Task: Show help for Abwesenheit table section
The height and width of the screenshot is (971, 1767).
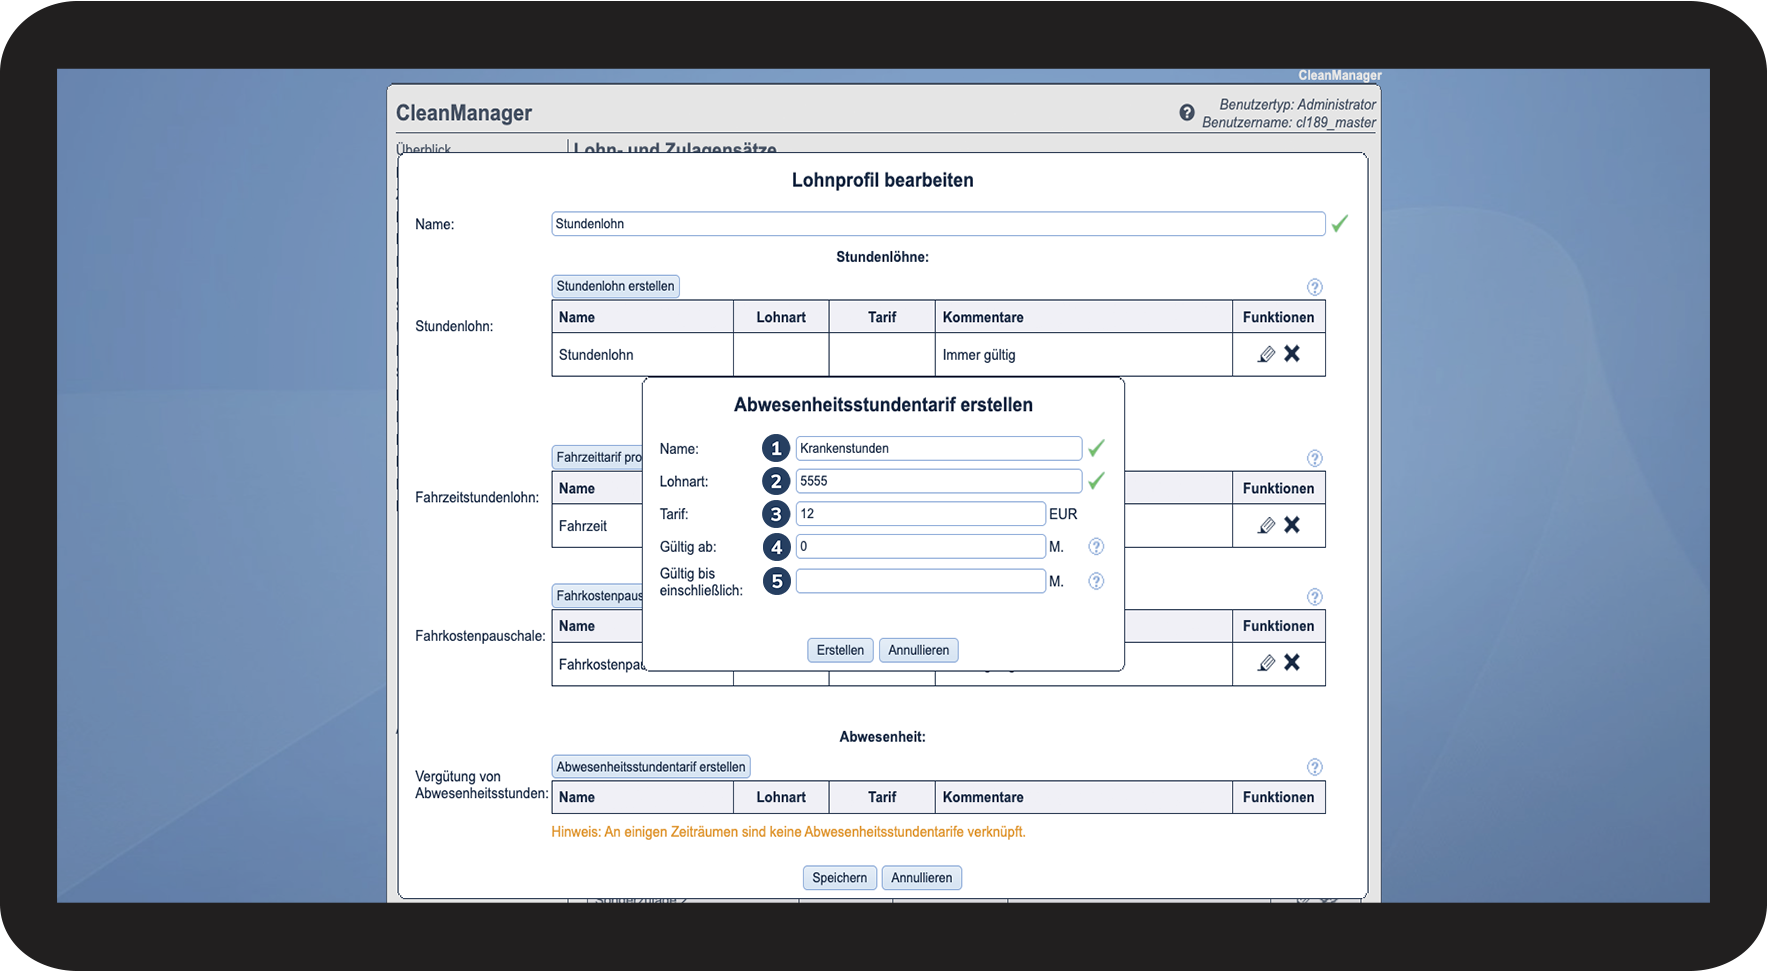Action: coord(1314,767)
